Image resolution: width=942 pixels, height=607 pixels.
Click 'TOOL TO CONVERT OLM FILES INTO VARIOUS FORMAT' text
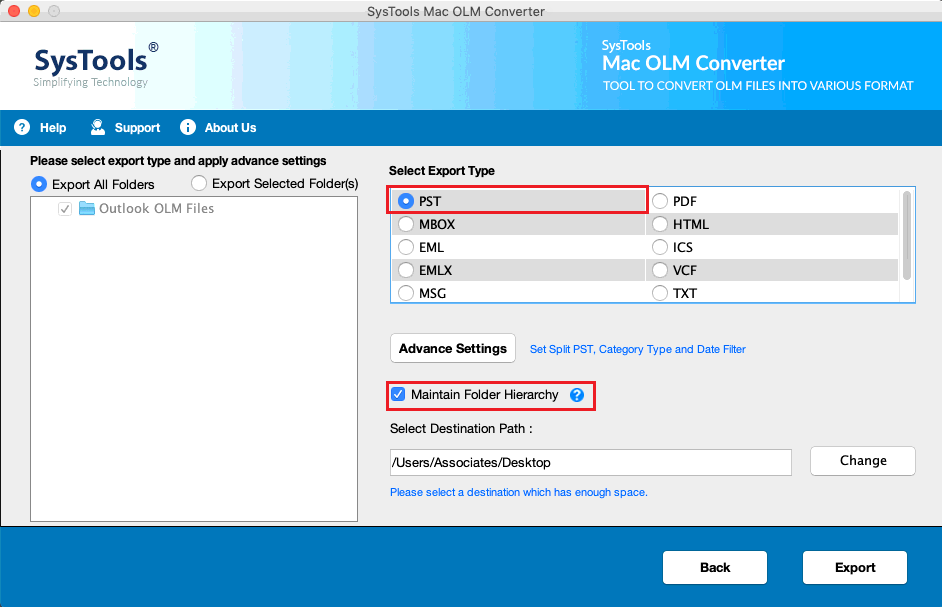coord(758,86)
